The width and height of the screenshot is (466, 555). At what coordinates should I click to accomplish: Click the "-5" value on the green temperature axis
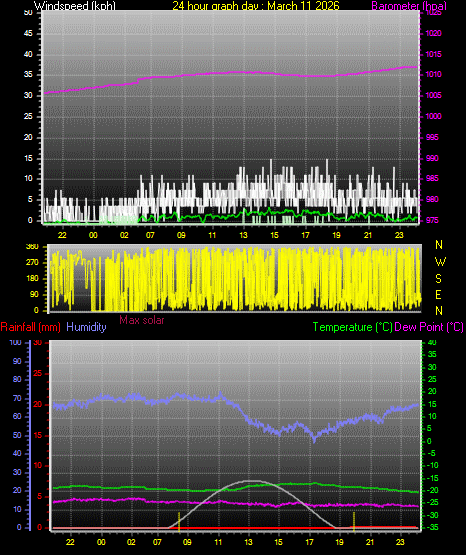click(x=431, y=454)
